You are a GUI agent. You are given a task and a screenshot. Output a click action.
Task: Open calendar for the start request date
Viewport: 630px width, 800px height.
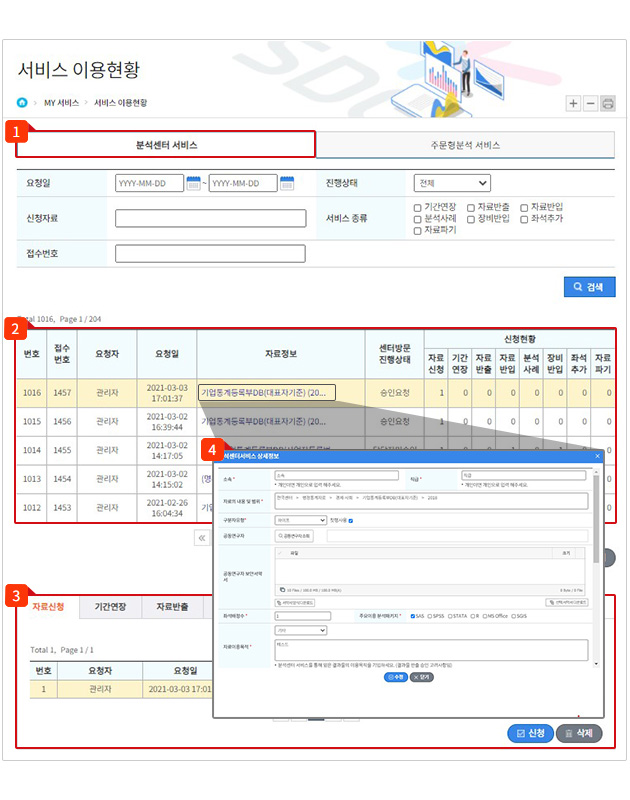[x=193, y=183]
